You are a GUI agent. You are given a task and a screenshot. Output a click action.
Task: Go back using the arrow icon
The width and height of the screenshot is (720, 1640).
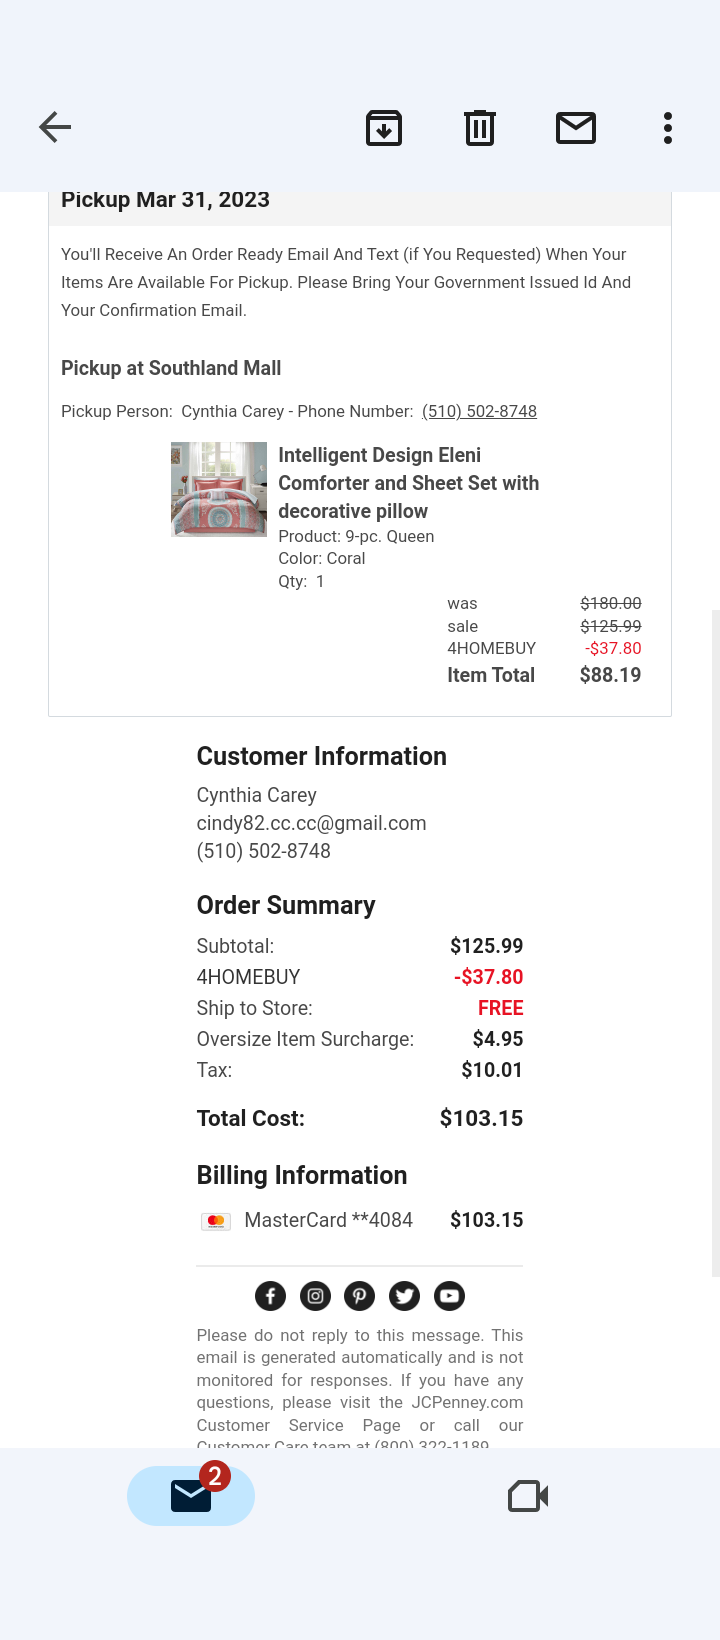[55, 127]
